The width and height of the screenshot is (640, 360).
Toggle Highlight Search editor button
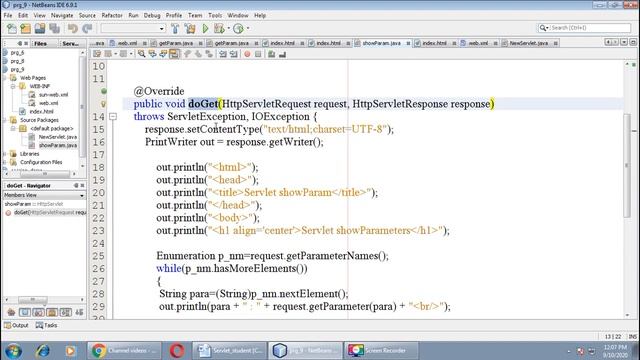(x=174, y=54)
